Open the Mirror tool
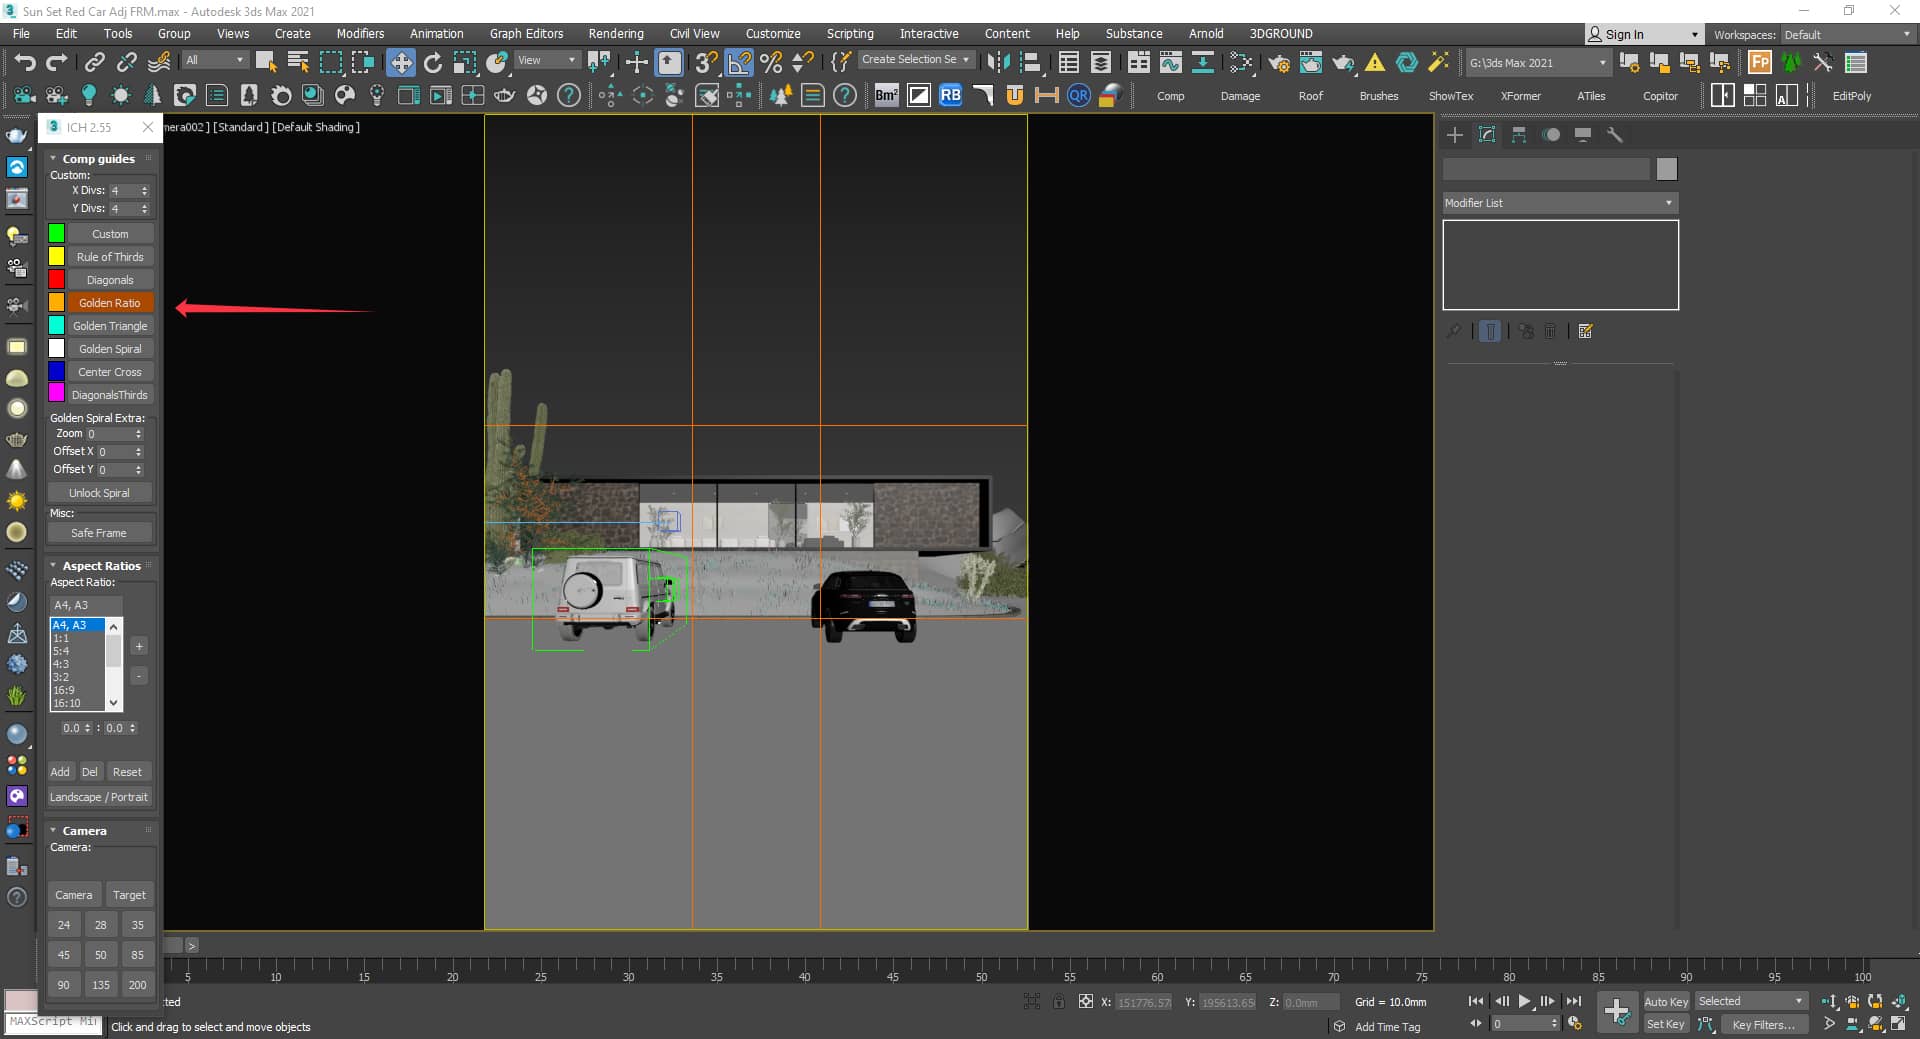 click(x=997, y=63)
